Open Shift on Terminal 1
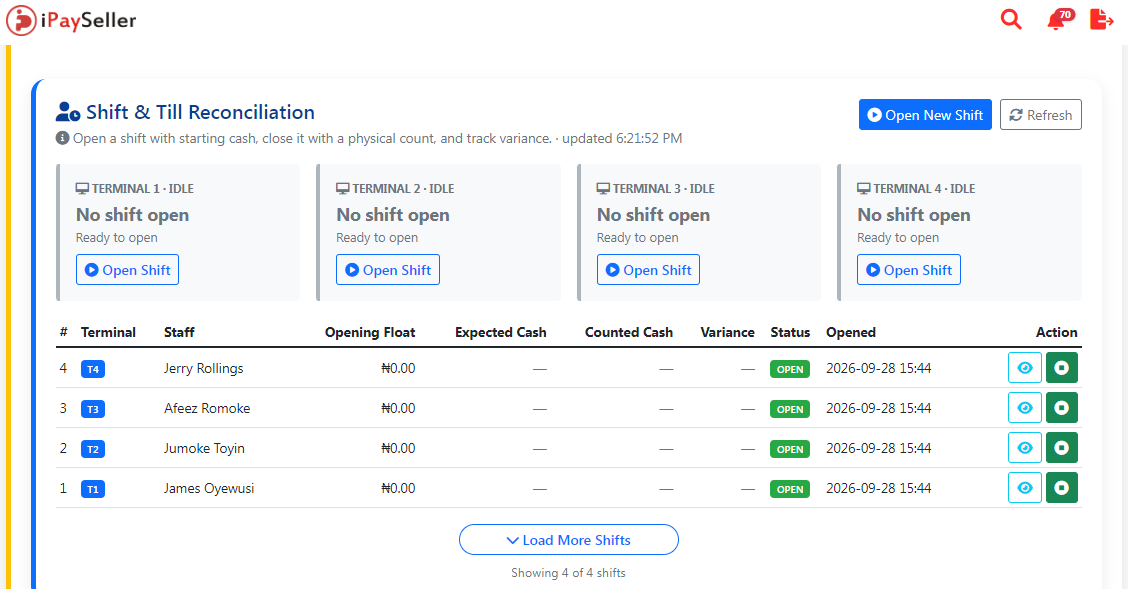Screen dimensions: 1128x589 click(127, 270)
